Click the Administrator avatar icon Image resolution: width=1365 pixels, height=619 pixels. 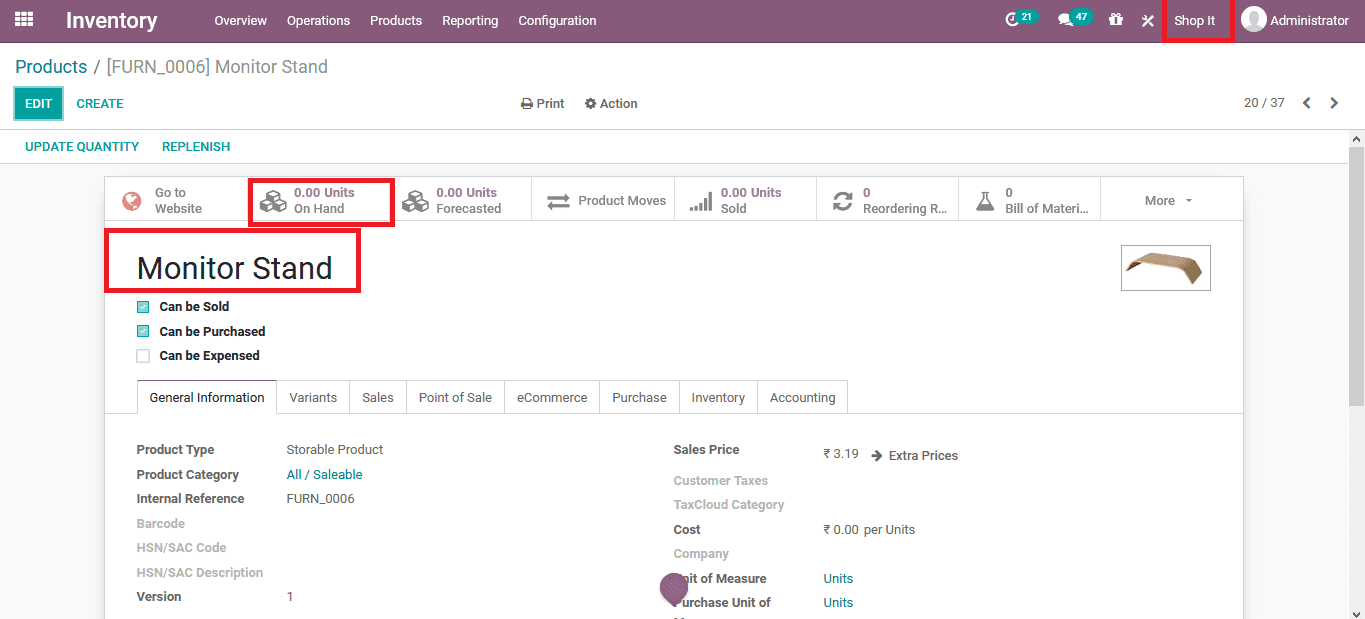click(x=1253, y=20)
